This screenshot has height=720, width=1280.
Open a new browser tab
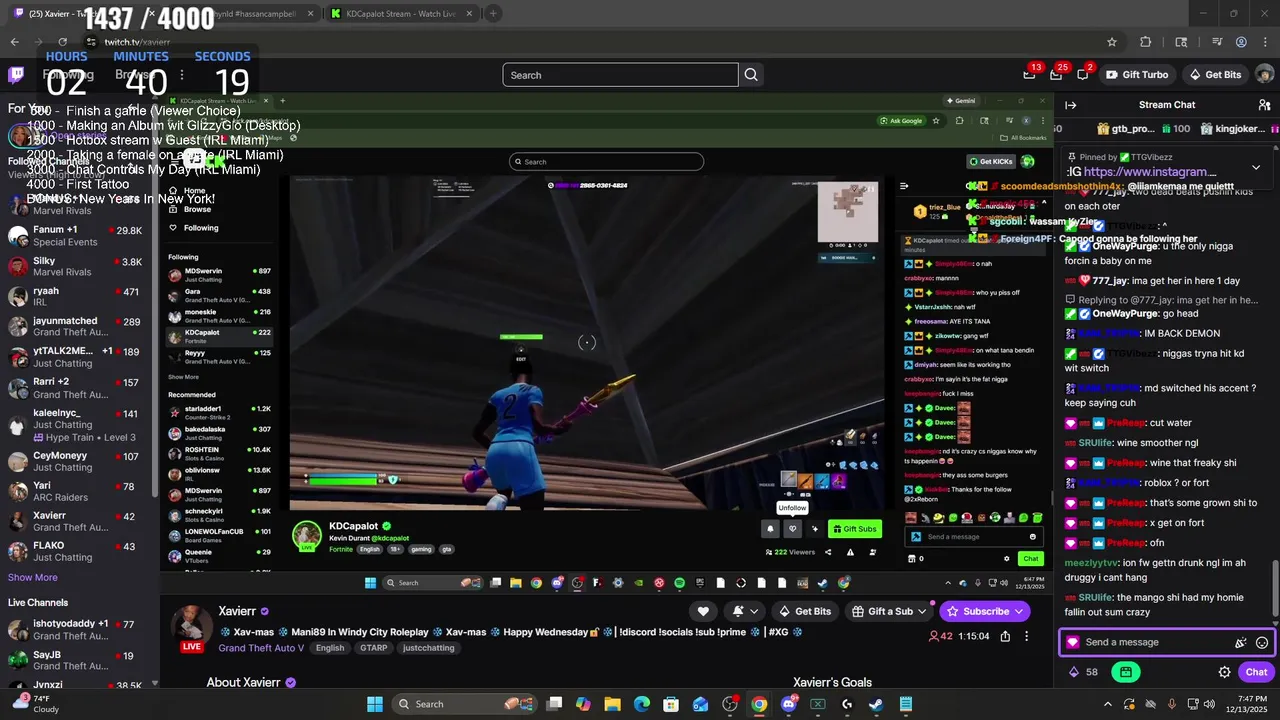coord(493,13)
